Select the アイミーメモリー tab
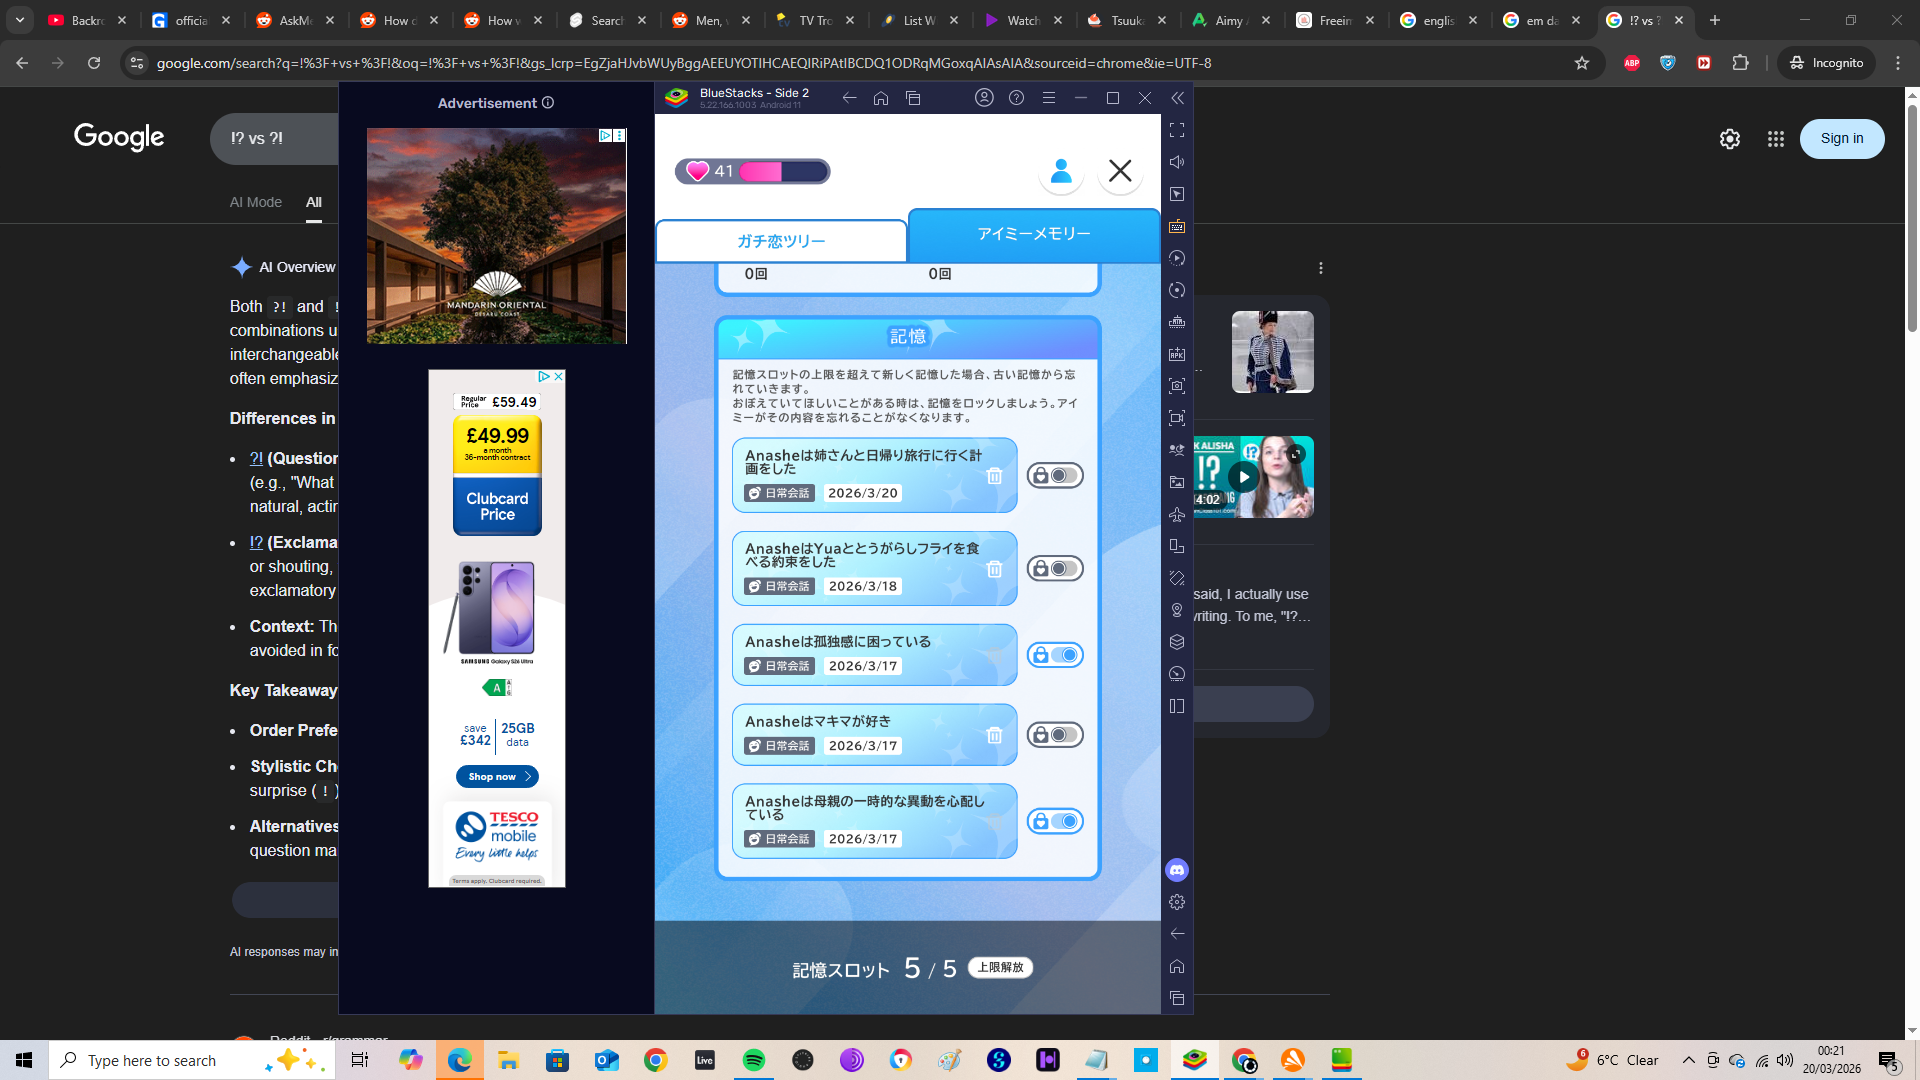Image resolution: width=1920 pixels, height=1080 pixels. click(1033, 234)
